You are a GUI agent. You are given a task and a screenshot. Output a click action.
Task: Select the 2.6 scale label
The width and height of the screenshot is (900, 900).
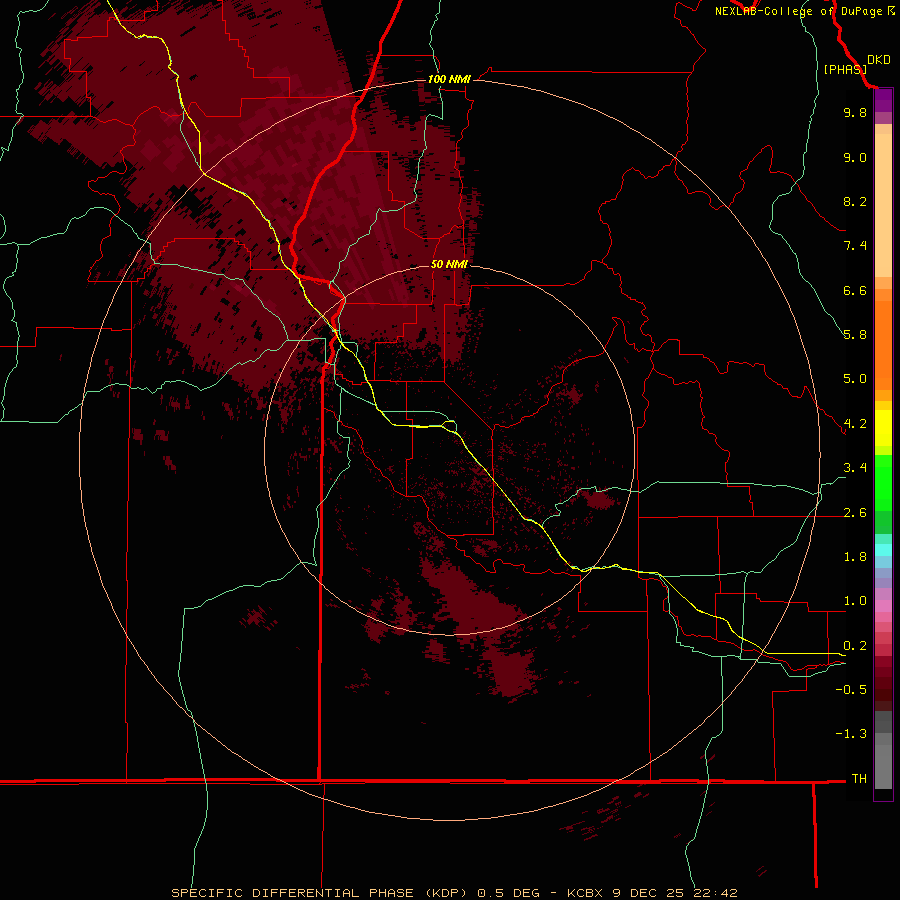855,513
